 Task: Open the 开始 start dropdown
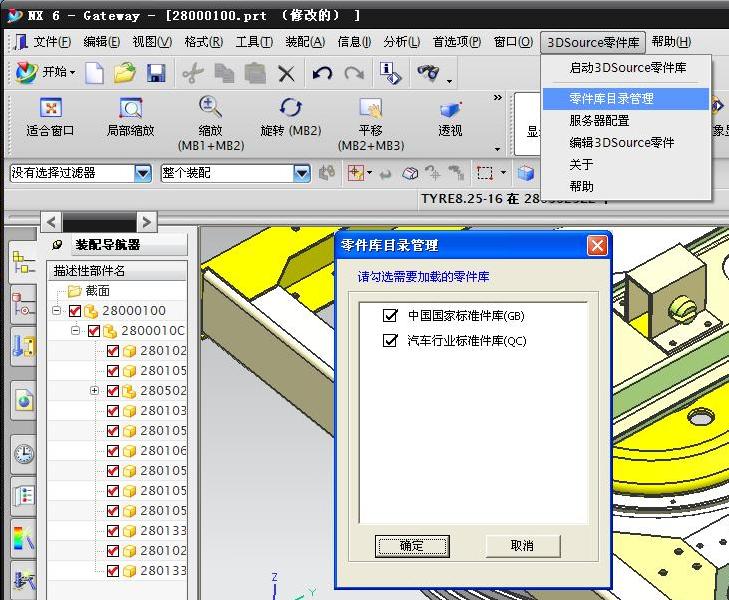point(46,73)
